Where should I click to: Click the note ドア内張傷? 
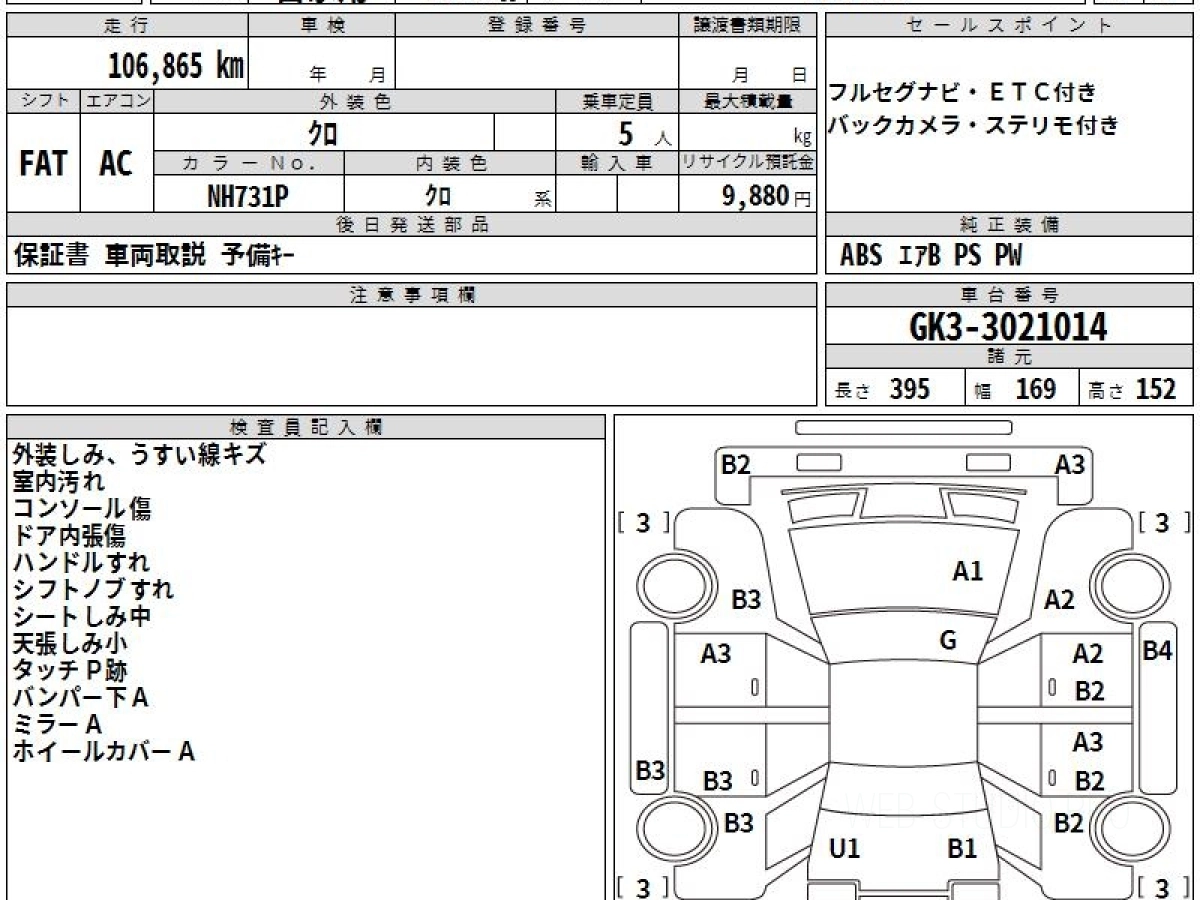tap(70, 536)
